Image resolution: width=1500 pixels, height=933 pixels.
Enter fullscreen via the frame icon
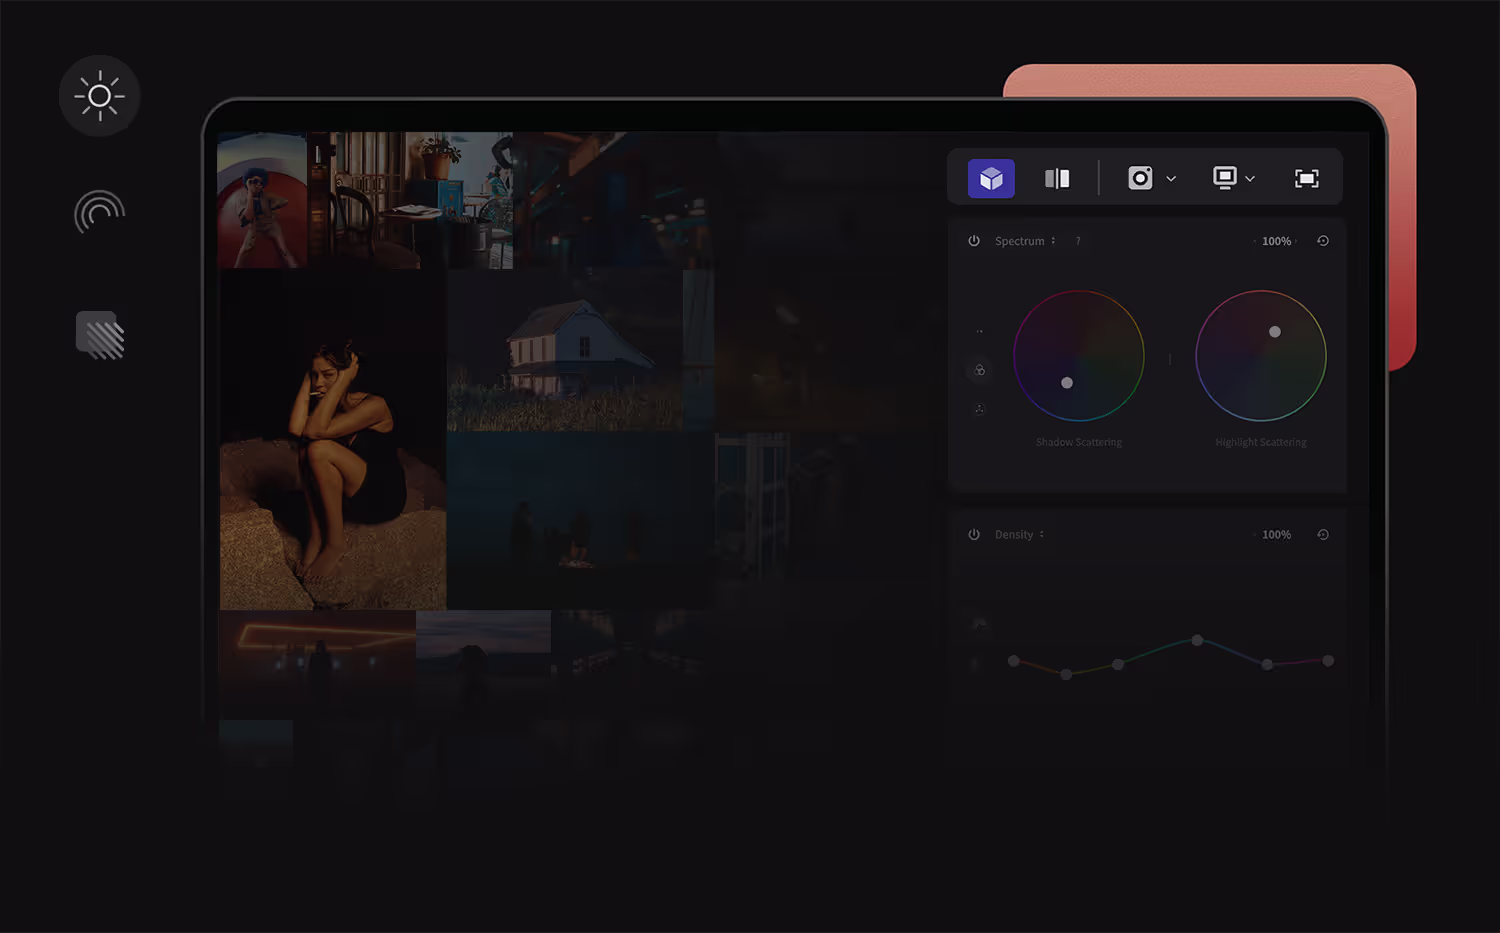(1306, 178)
